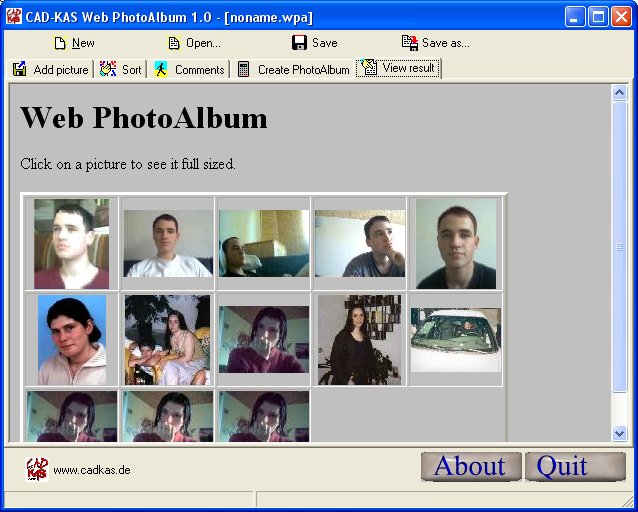Open the www.cadkas.de website link
The width and height of the screenshot is (638, 512).
[91, 470]
